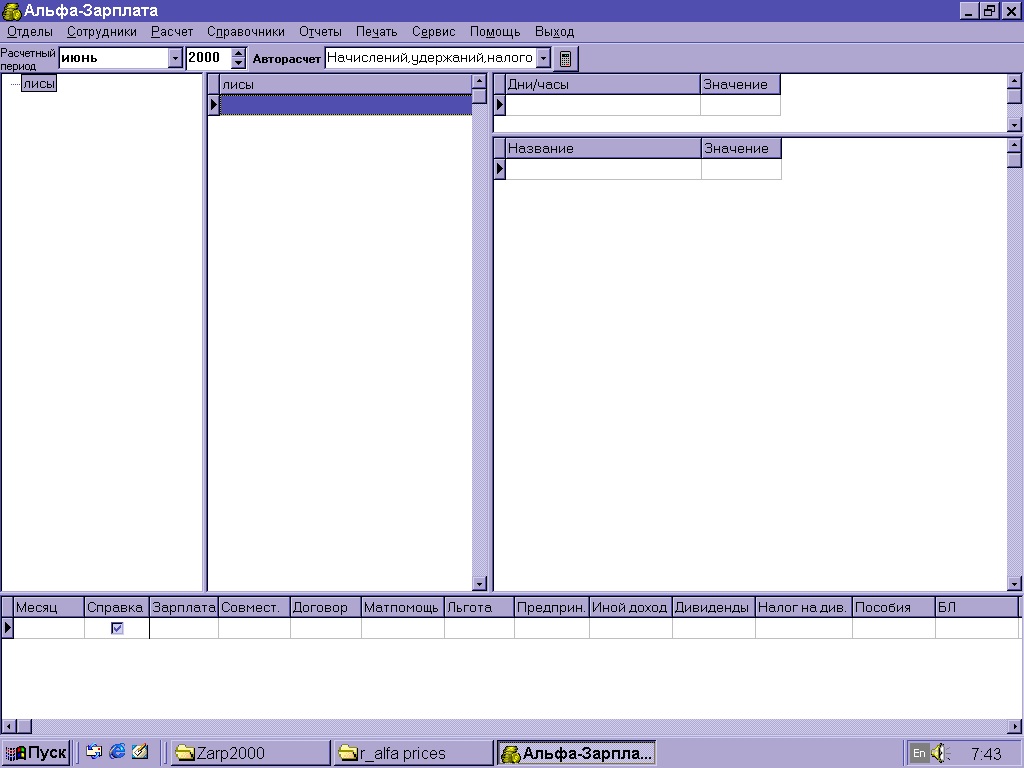Open the Справочники menu
This screenshot has width=1024, height=768.
coord(246,32)
